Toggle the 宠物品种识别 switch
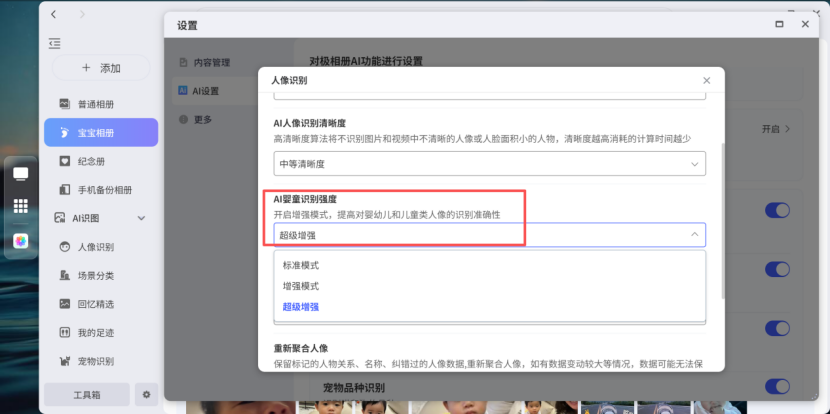 point(777,386)
